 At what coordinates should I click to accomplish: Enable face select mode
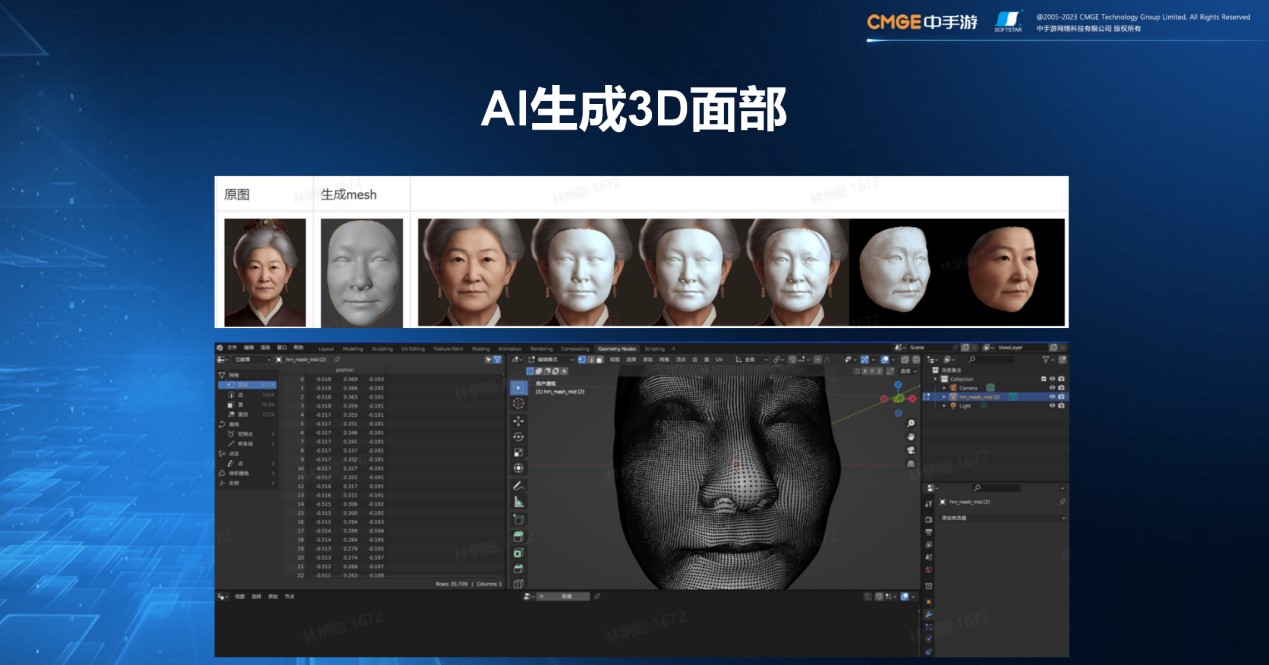(x=600, y=360)
